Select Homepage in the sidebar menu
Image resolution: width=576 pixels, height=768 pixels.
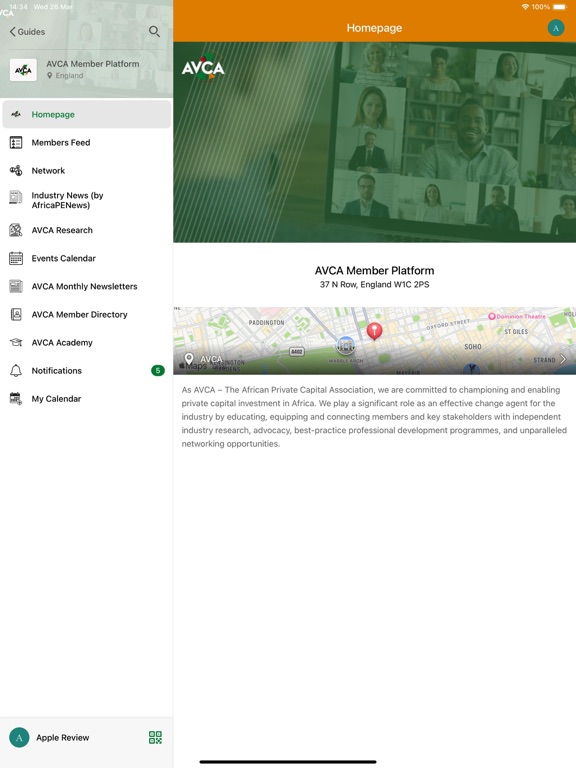[x=87, y=114]
